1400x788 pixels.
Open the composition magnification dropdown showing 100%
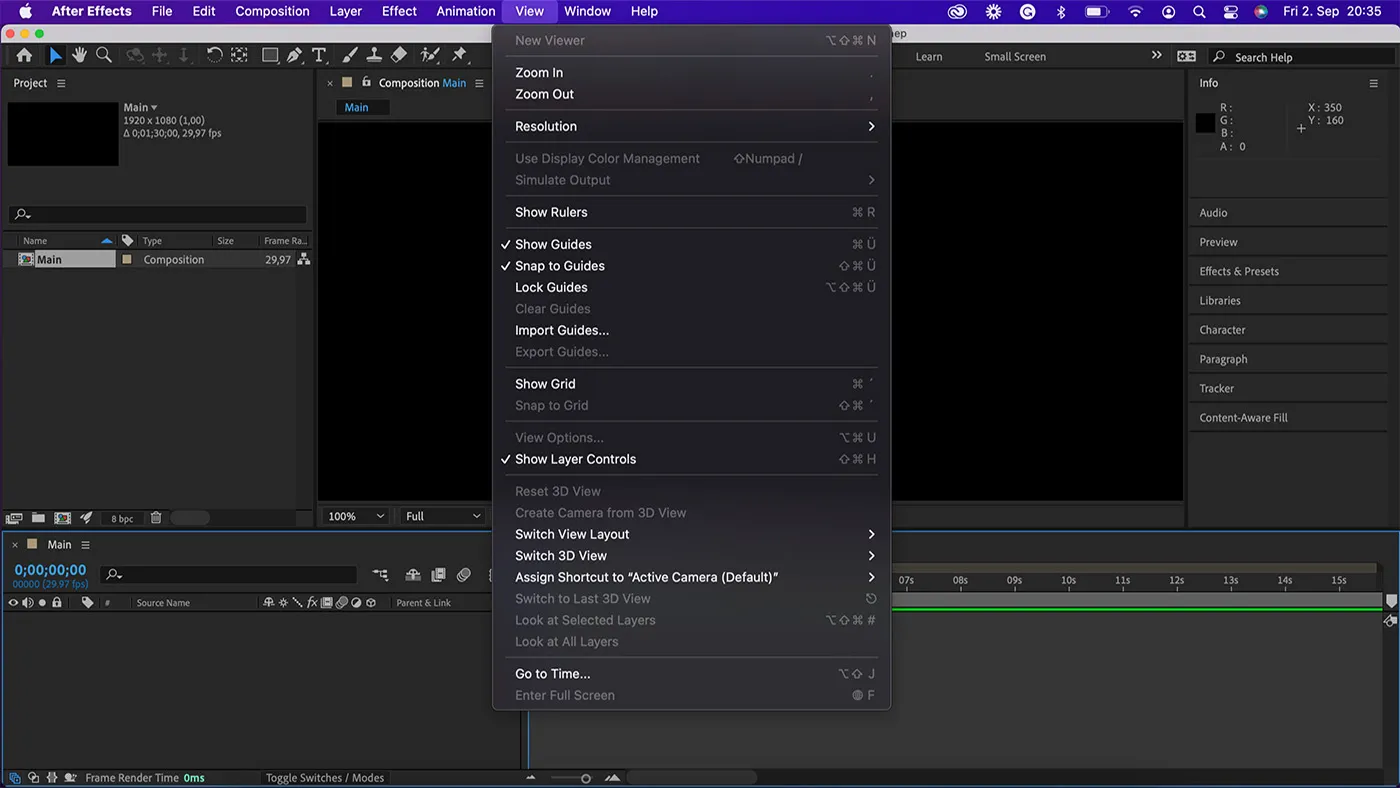354,516
